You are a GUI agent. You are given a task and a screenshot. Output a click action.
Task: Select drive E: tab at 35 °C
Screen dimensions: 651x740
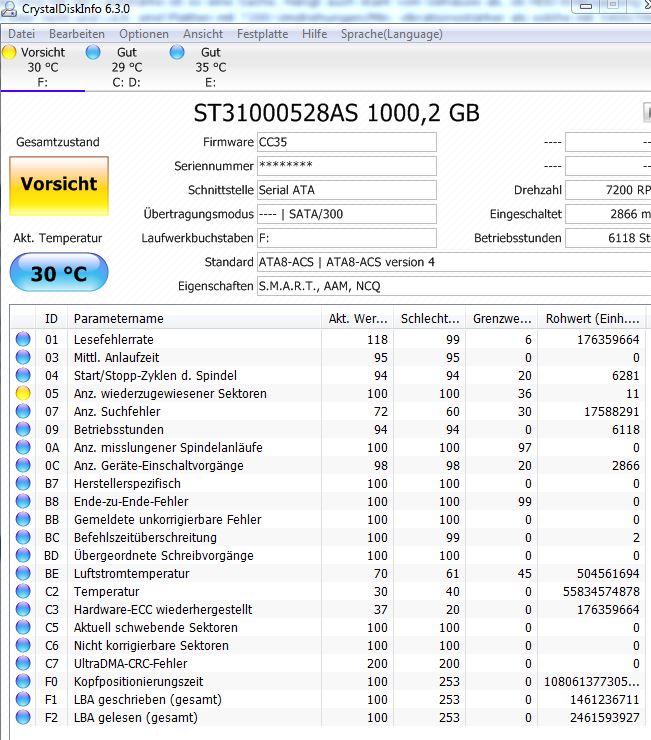[x=211, y=67]
